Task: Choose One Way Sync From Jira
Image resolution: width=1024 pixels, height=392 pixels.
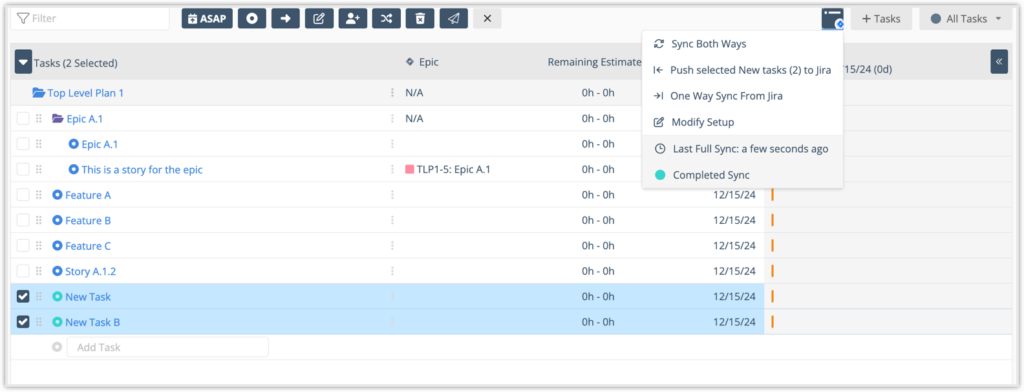Action: [743, 96]
